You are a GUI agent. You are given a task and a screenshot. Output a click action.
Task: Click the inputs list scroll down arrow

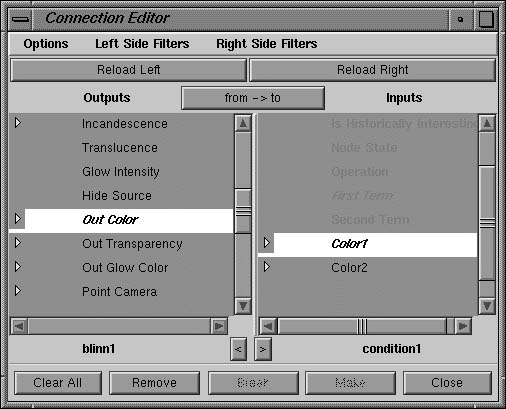coord(487,306)
